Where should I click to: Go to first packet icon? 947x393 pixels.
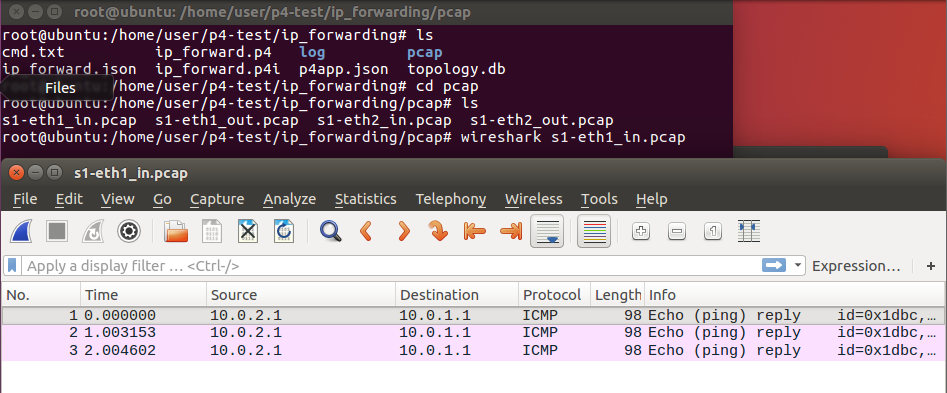click(x=475, y=231)
